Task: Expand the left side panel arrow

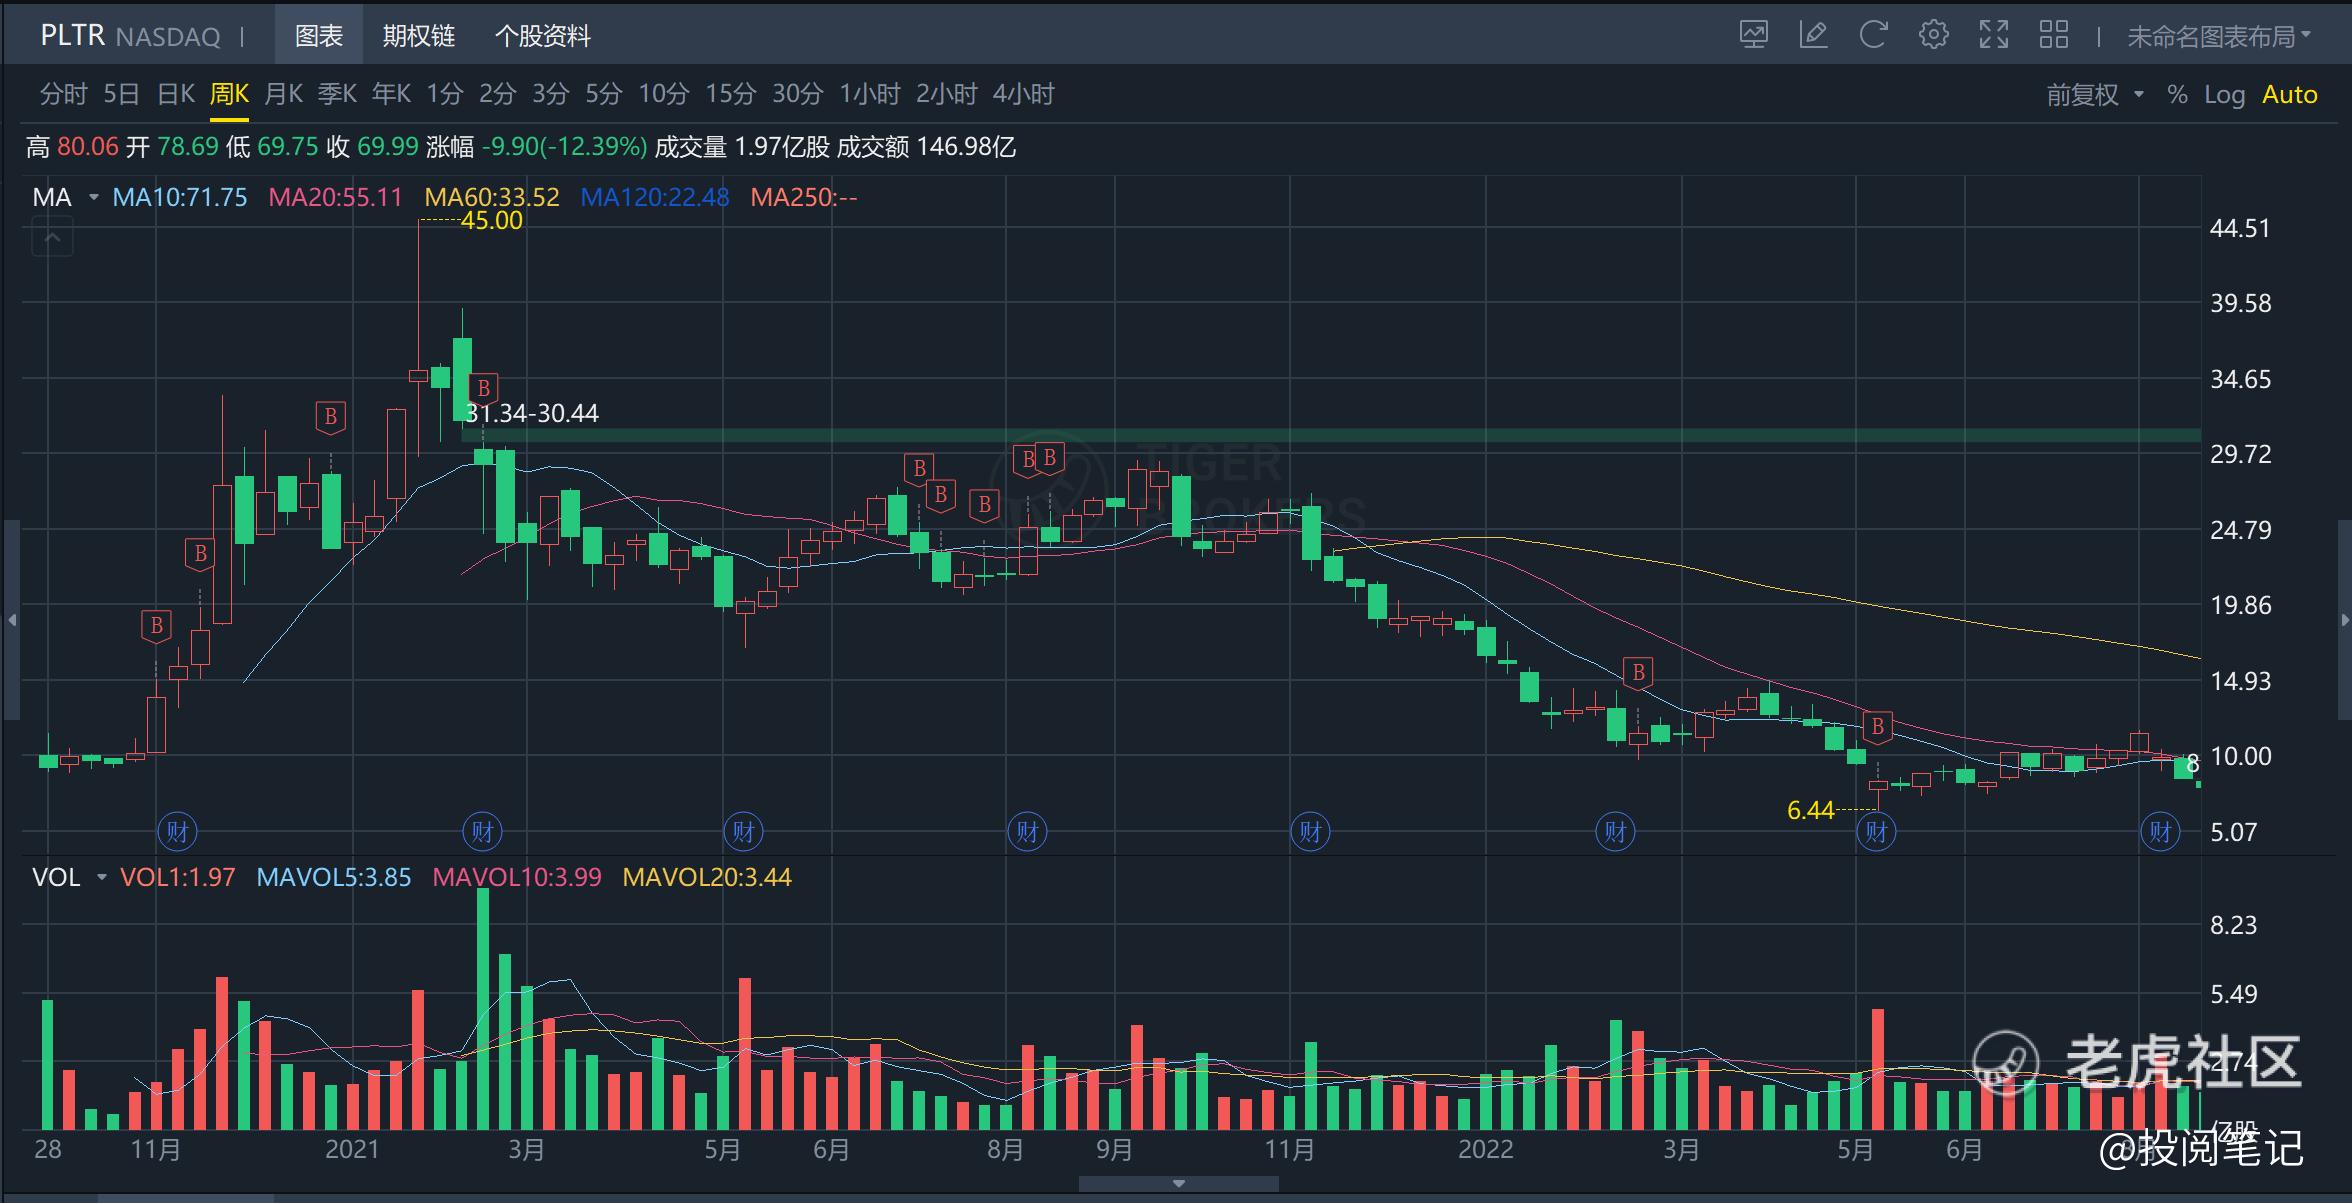Action: (x=12, y=620)
